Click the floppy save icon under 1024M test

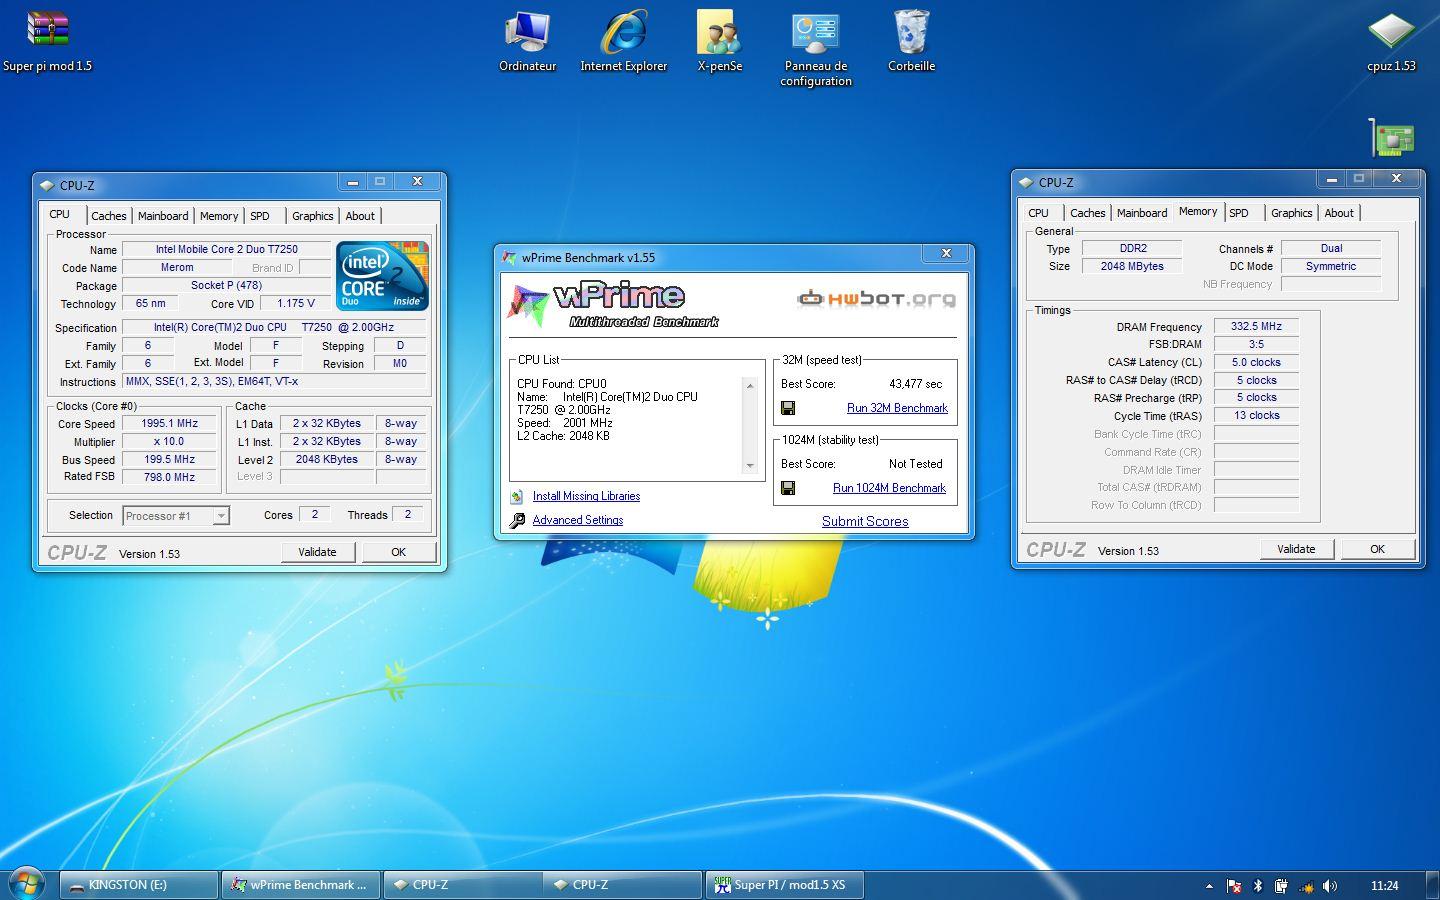(x=788, y=488)
